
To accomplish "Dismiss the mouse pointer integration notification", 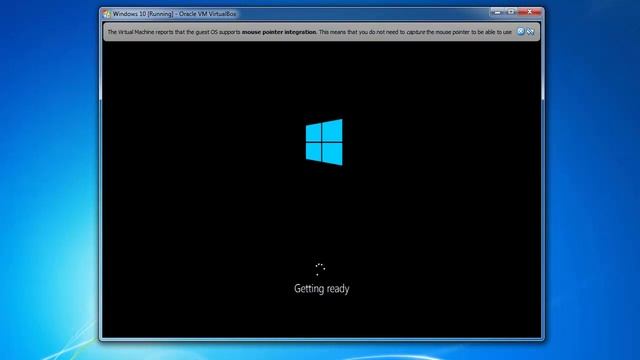I will pos(520,31).
